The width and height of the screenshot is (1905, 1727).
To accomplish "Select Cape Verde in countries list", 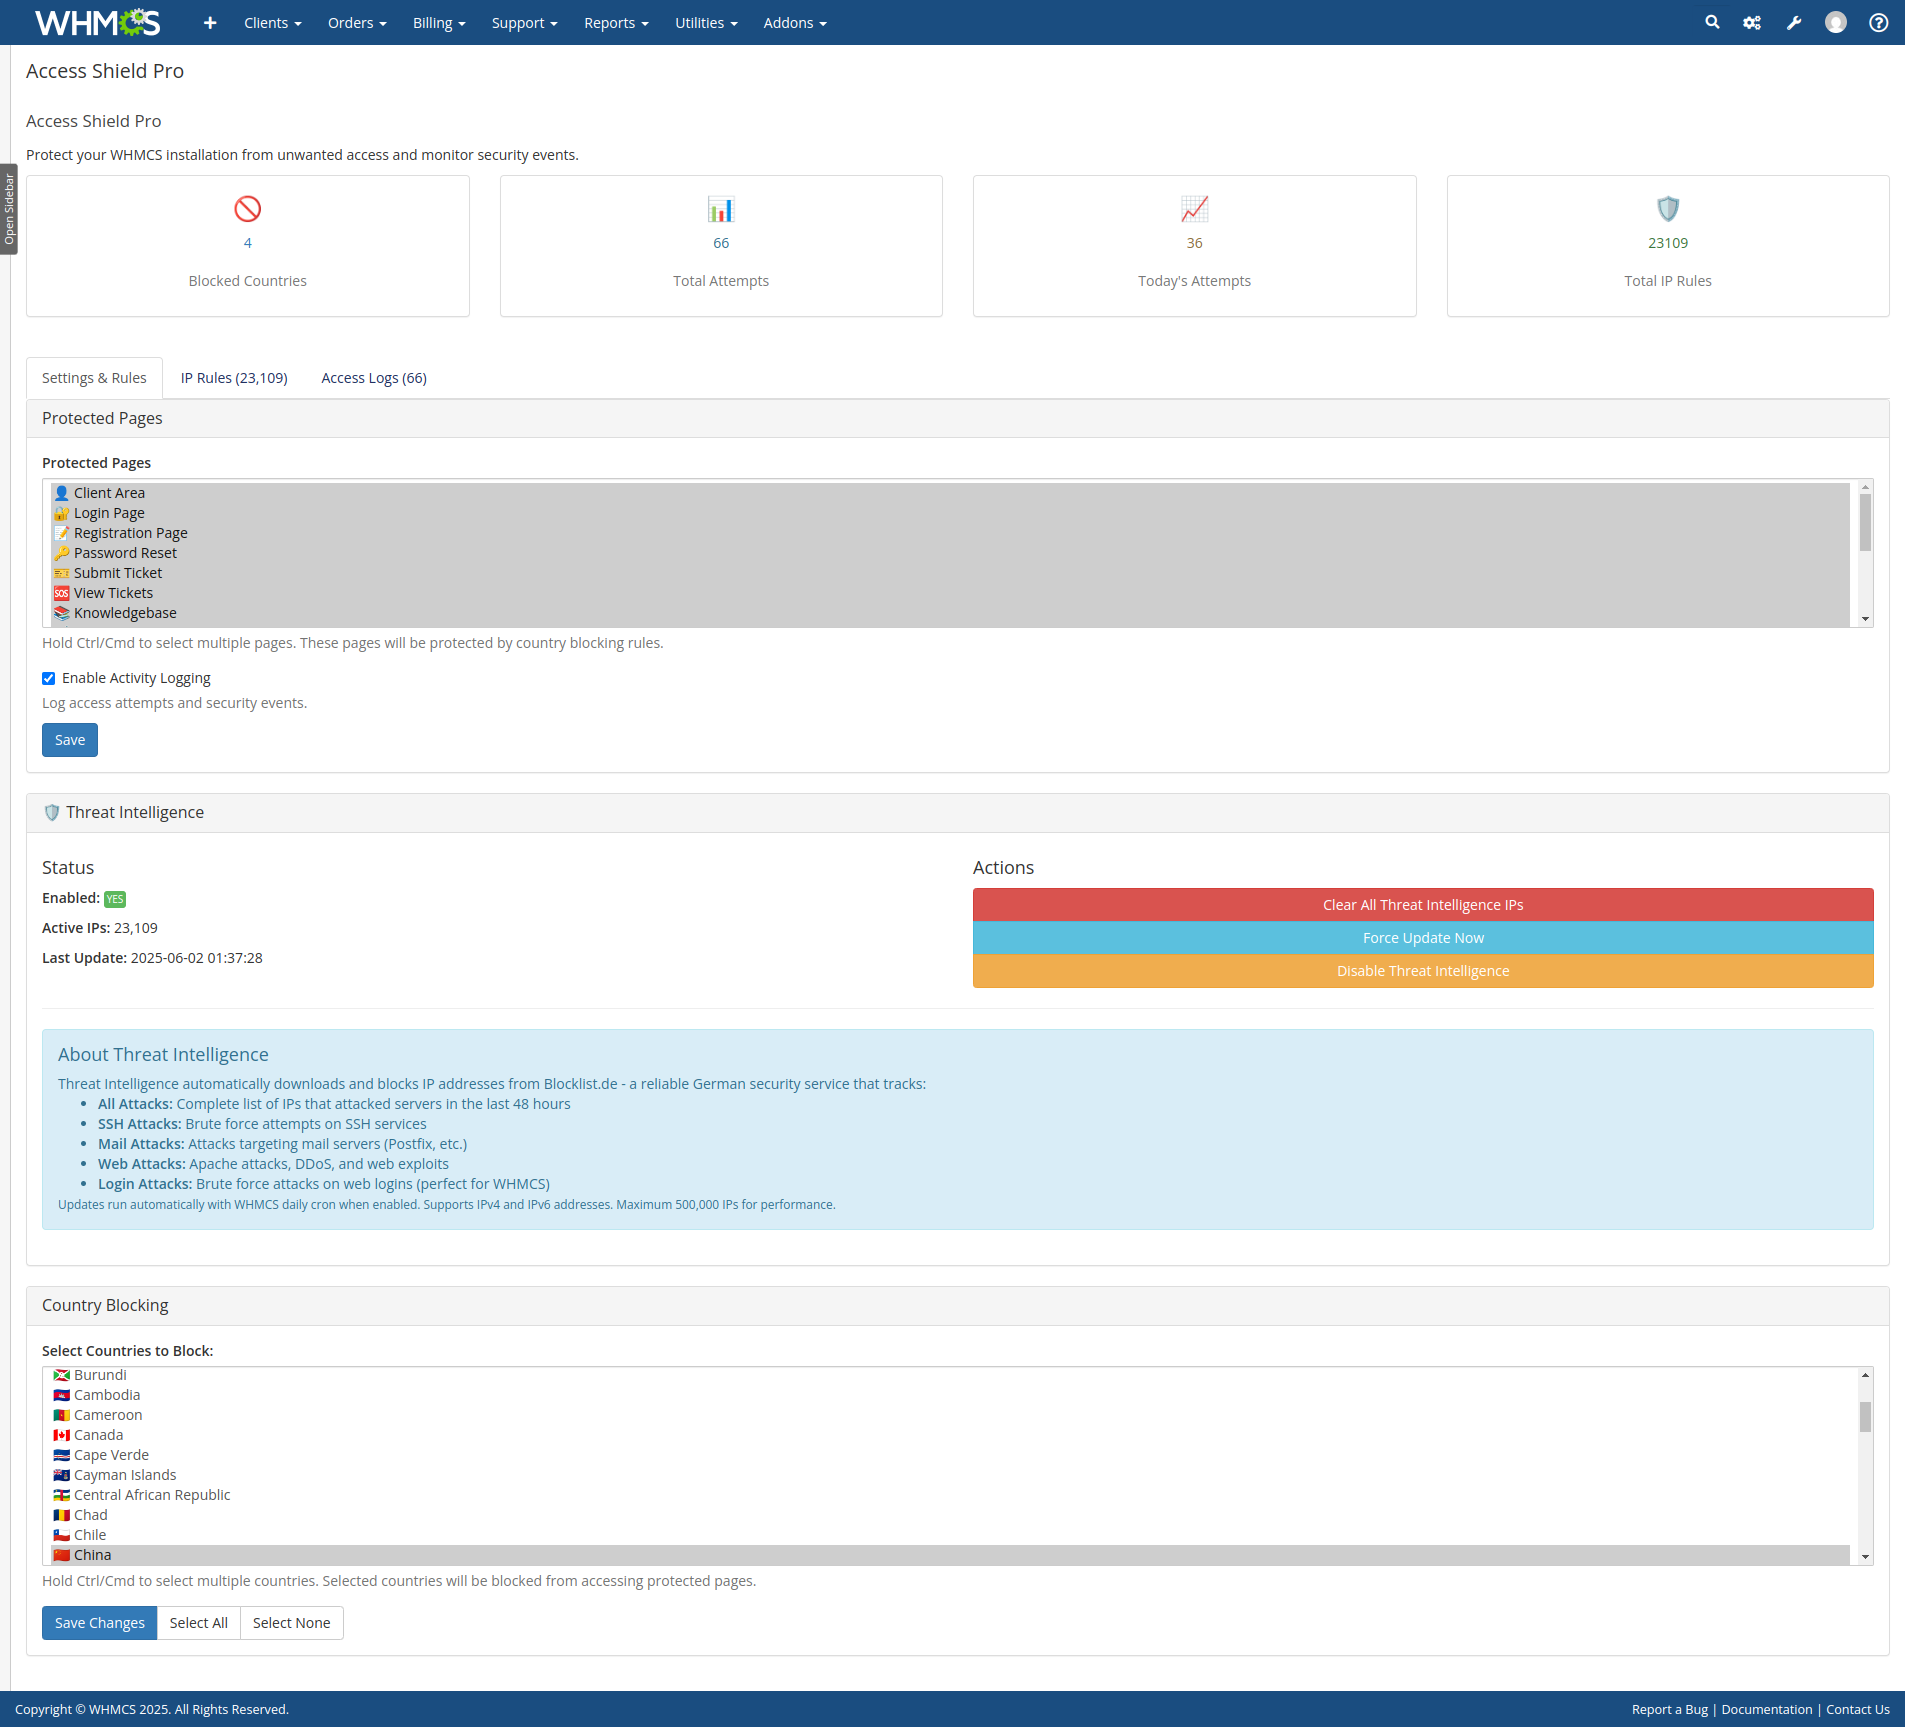I will click(950, 1455).
